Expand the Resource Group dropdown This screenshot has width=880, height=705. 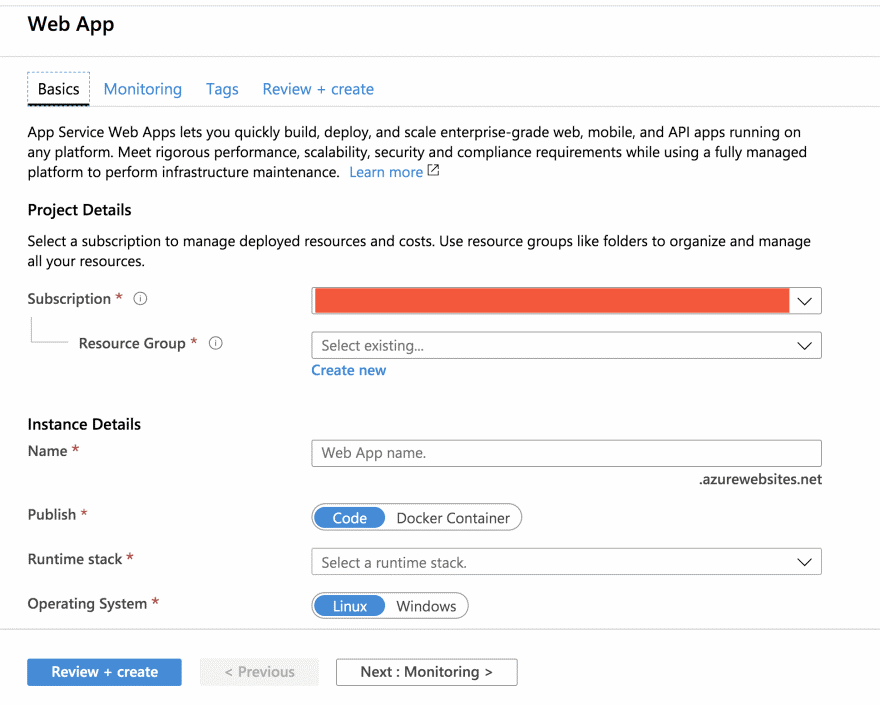click(x=566, y=345)
